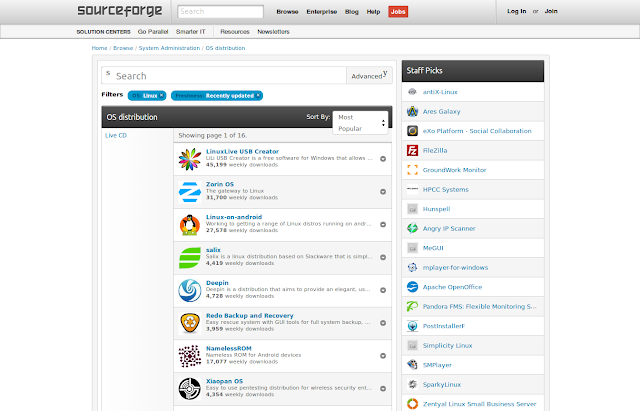Expand the LinuxLive USB Creator row arrow
Image resolution: width=640 pixels, height=411 pixels.
(x=383, y=159)
